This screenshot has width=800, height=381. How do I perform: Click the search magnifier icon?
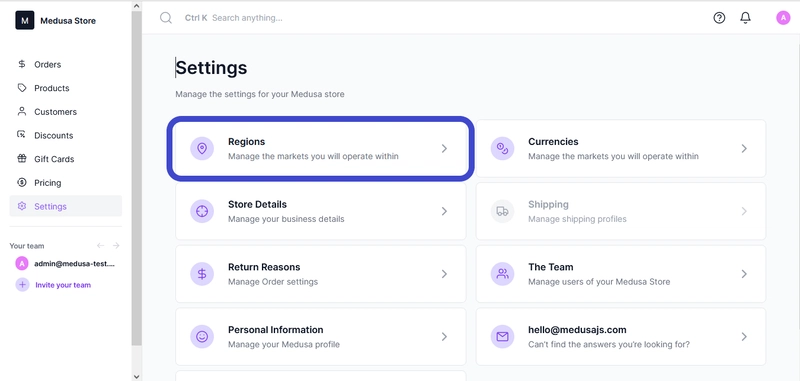[x=166, y=18]
